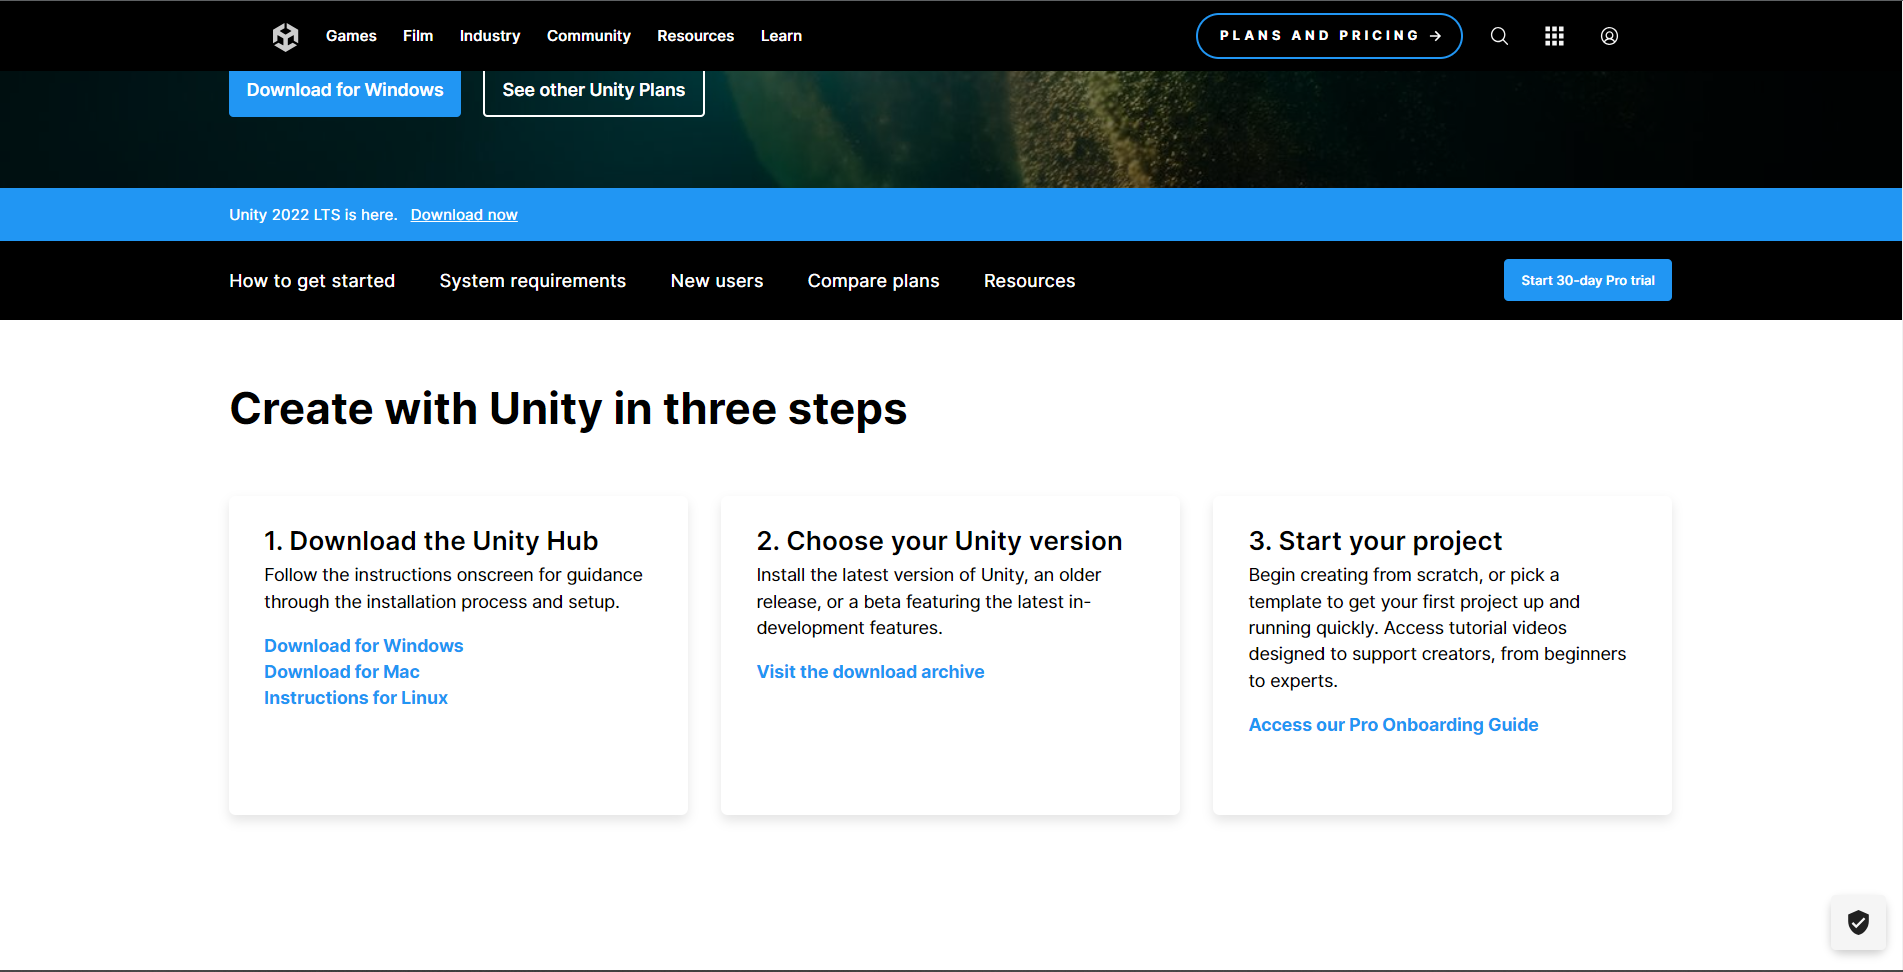Go to Compare plans tab

pyautogui.click(x=874, y=281)
